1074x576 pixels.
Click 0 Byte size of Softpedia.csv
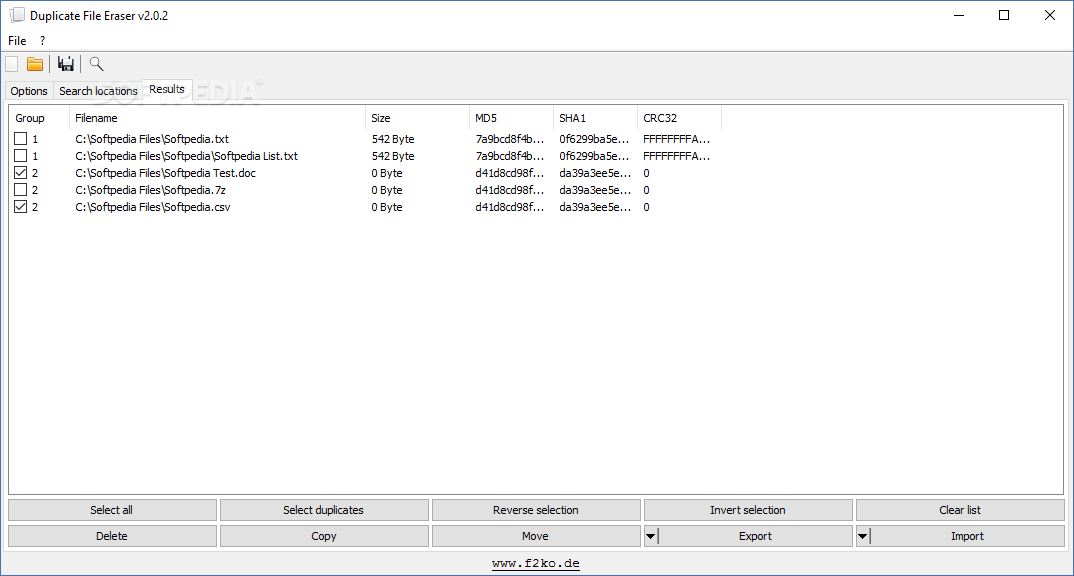coord(387,208)
